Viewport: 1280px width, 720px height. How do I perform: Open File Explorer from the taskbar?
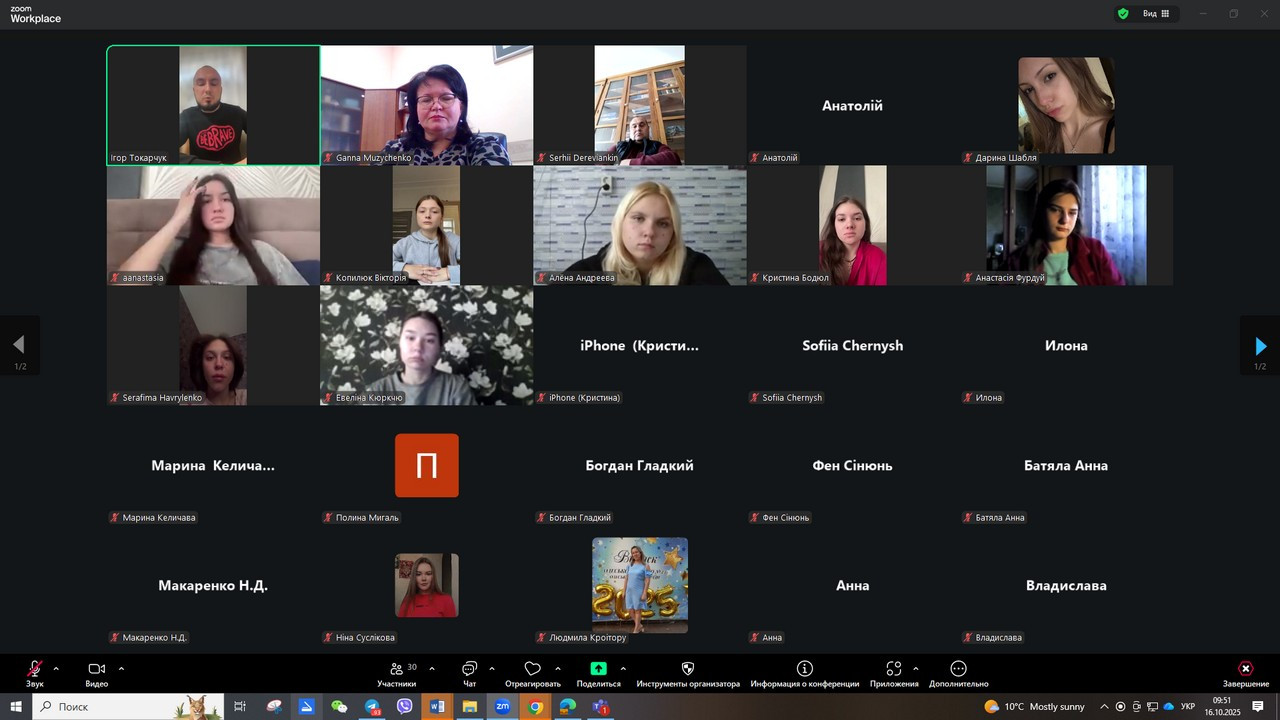(469, 706)
